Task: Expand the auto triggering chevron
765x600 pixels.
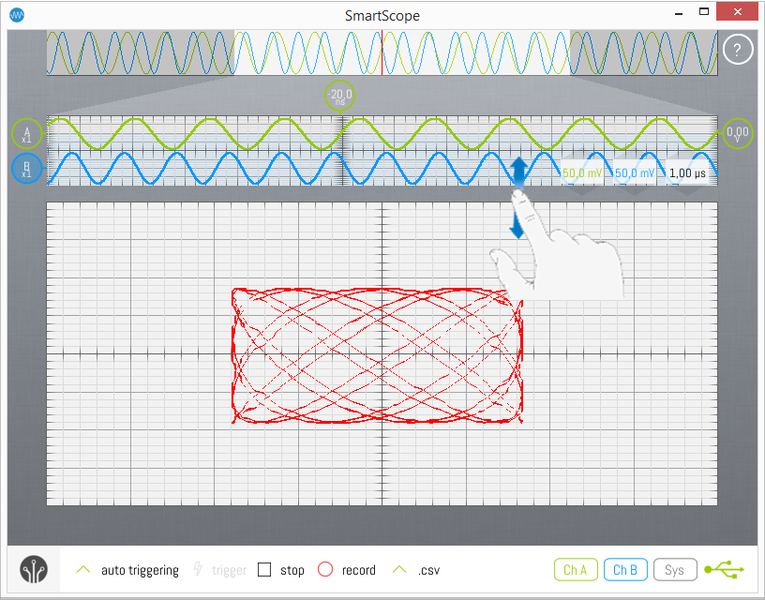Action: [x=84, y=570]
